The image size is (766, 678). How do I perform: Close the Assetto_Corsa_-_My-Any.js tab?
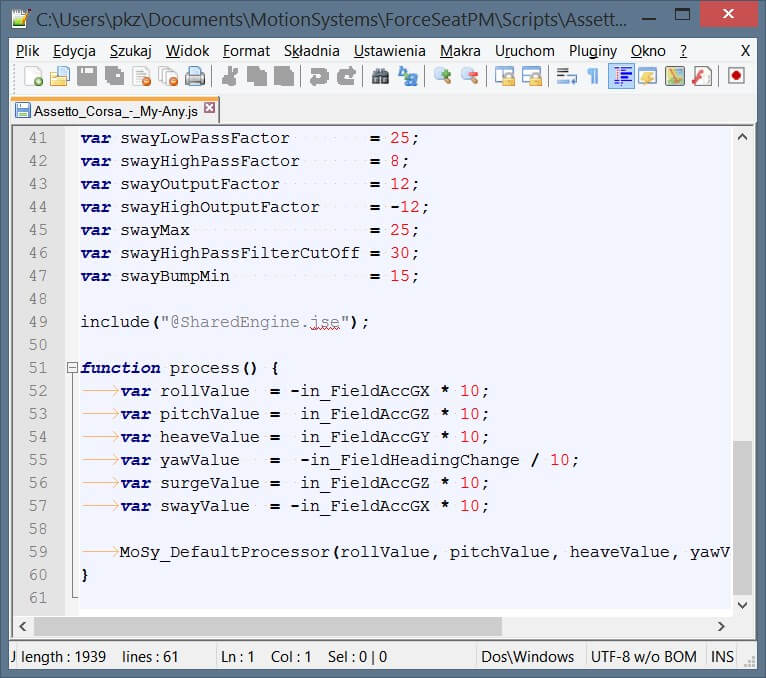(209, 108)
